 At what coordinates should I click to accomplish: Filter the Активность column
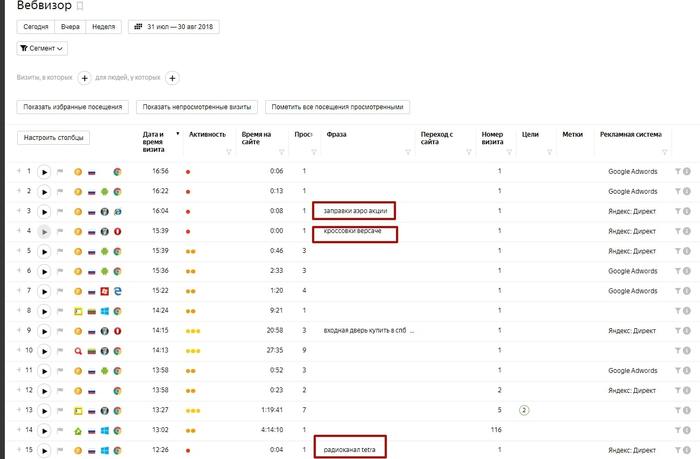[x=229, y=152]
